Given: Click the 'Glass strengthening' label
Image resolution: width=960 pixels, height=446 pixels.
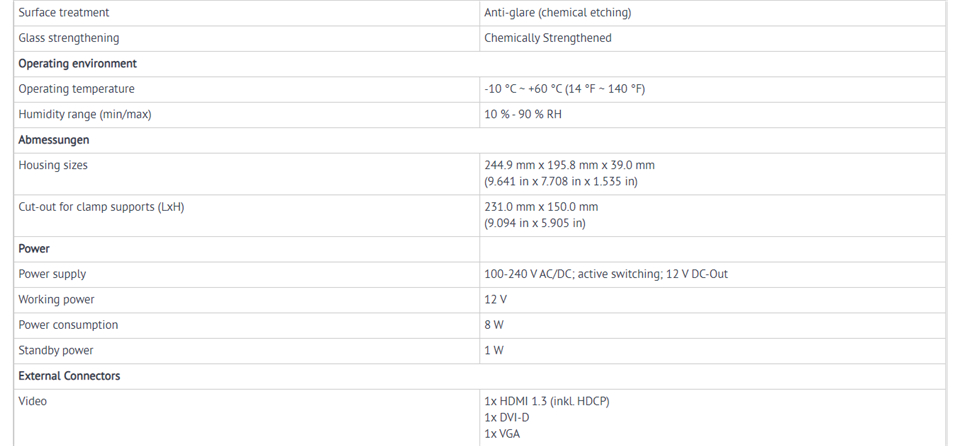Looking at the screenshot, I should [68, 38].
